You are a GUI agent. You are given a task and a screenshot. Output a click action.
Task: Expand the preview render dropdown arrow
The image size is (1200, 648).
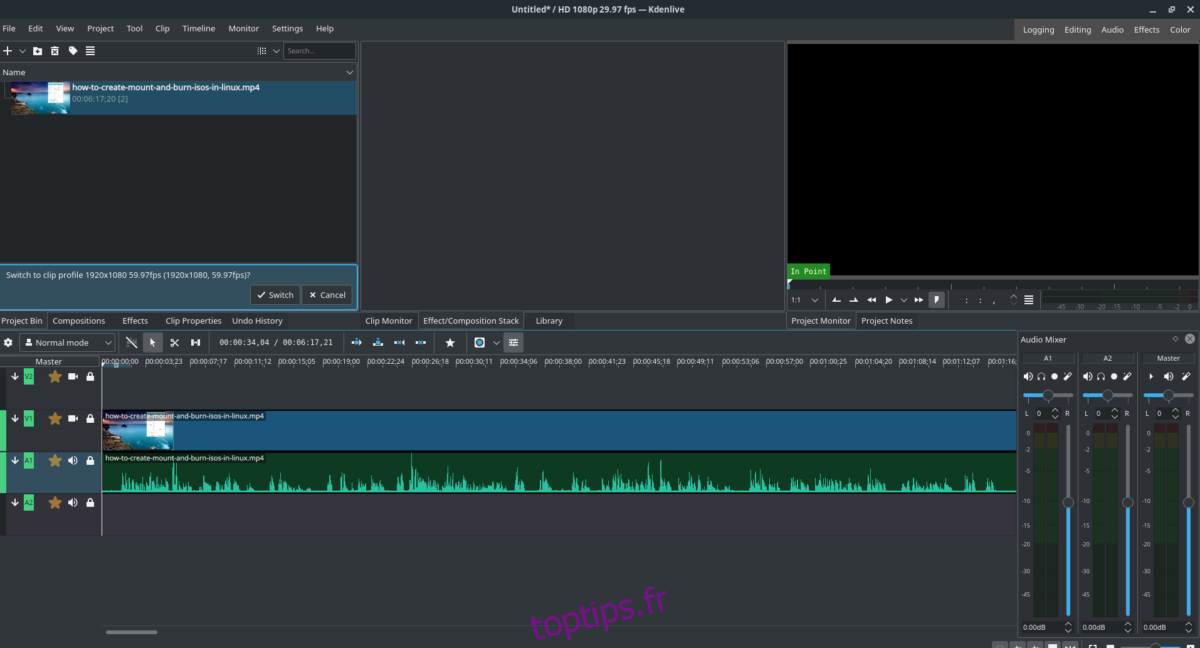496,342
